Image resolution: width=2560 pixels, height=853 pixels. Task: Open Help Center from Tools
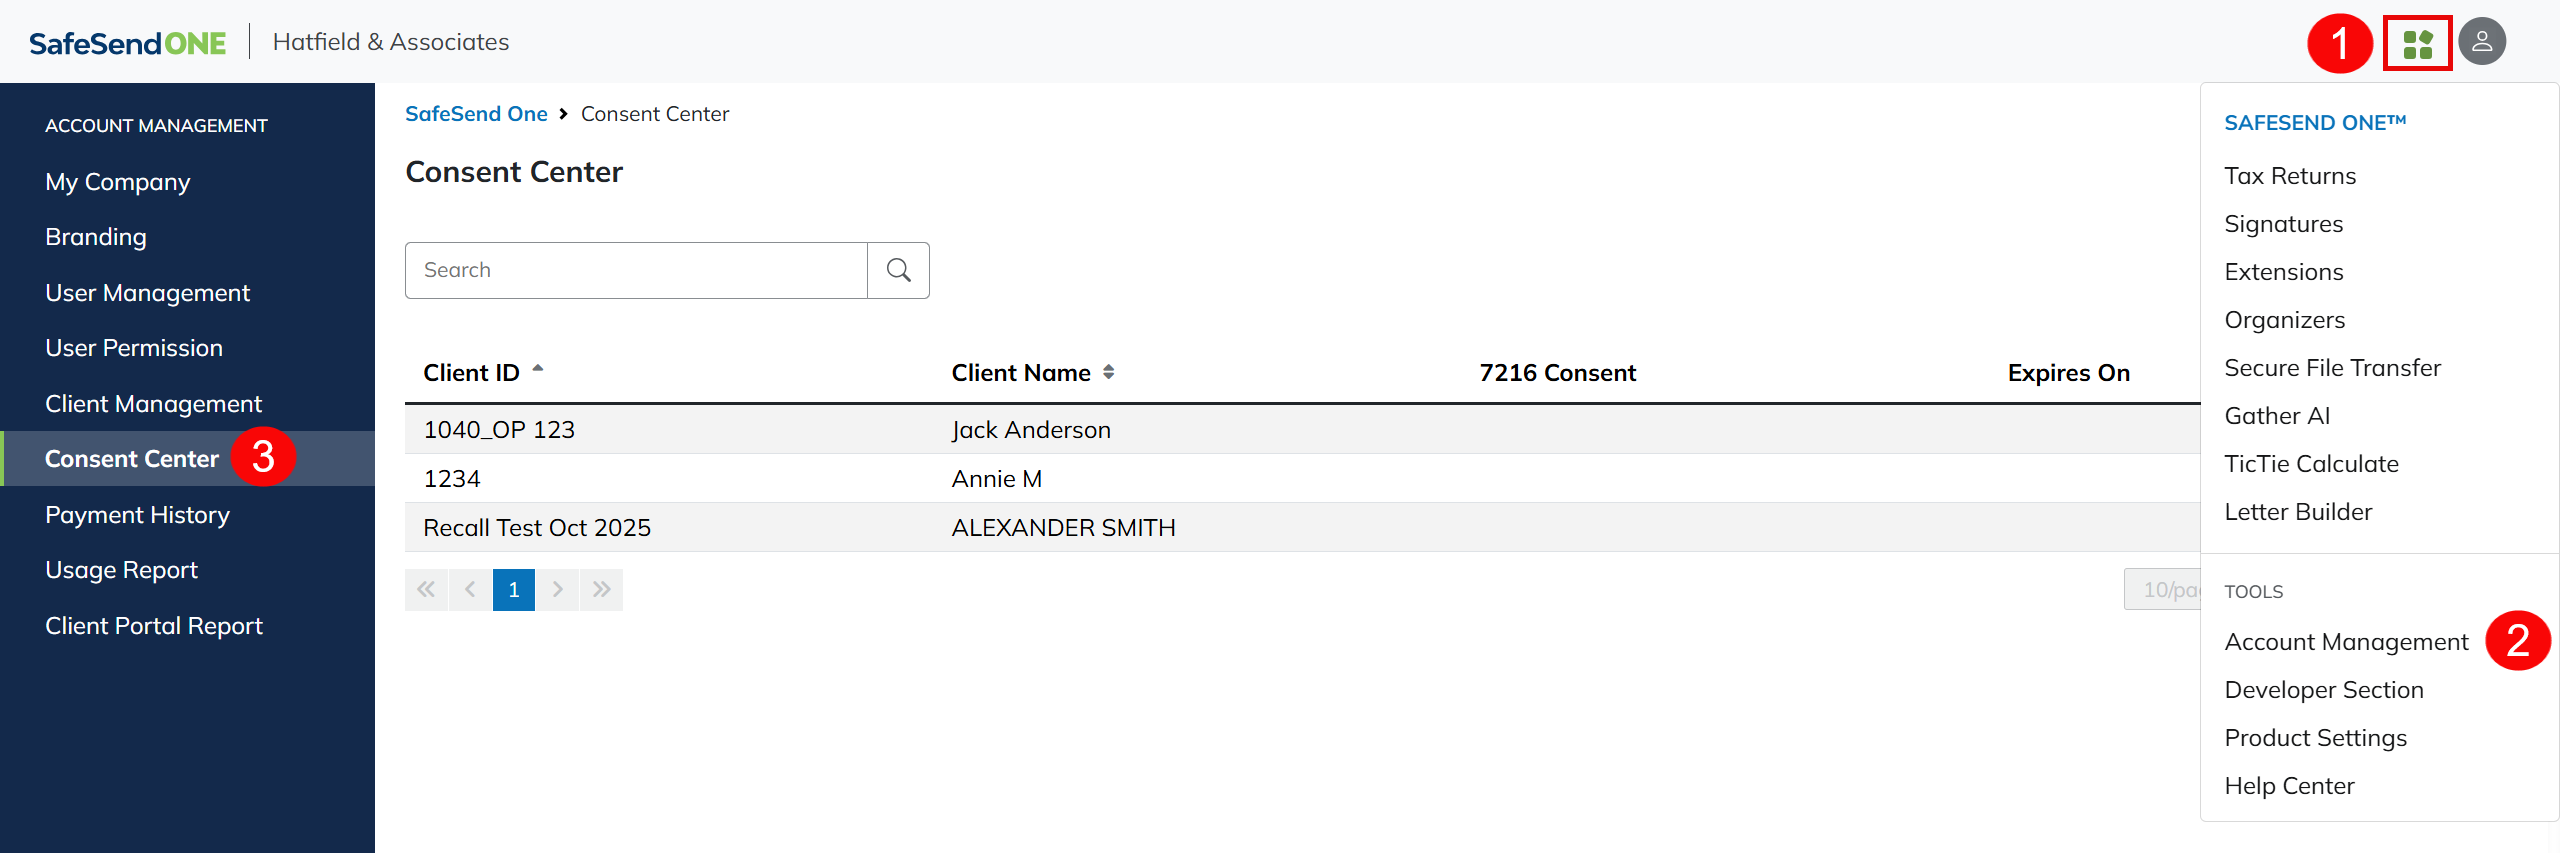pos(2289,786)
